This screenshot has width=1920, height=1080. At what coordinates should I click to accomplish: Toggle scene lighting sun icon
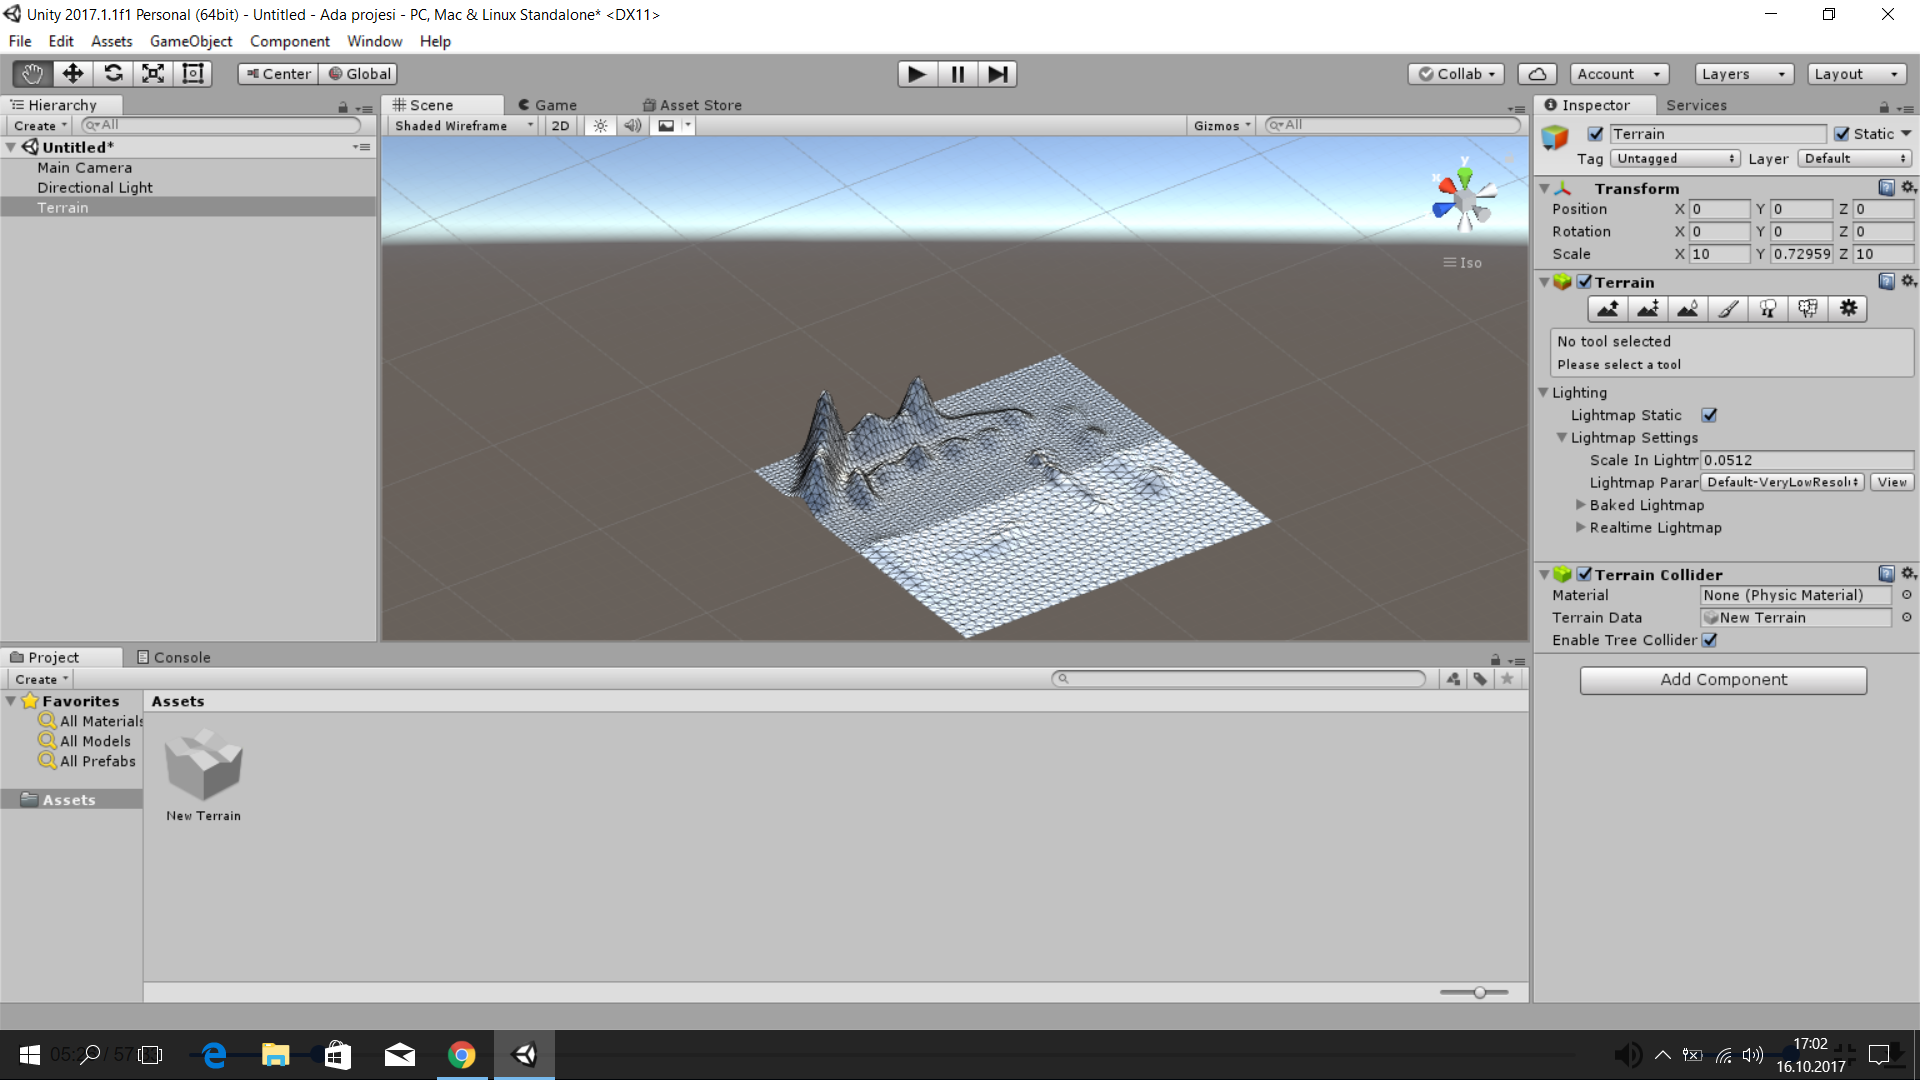600,126
